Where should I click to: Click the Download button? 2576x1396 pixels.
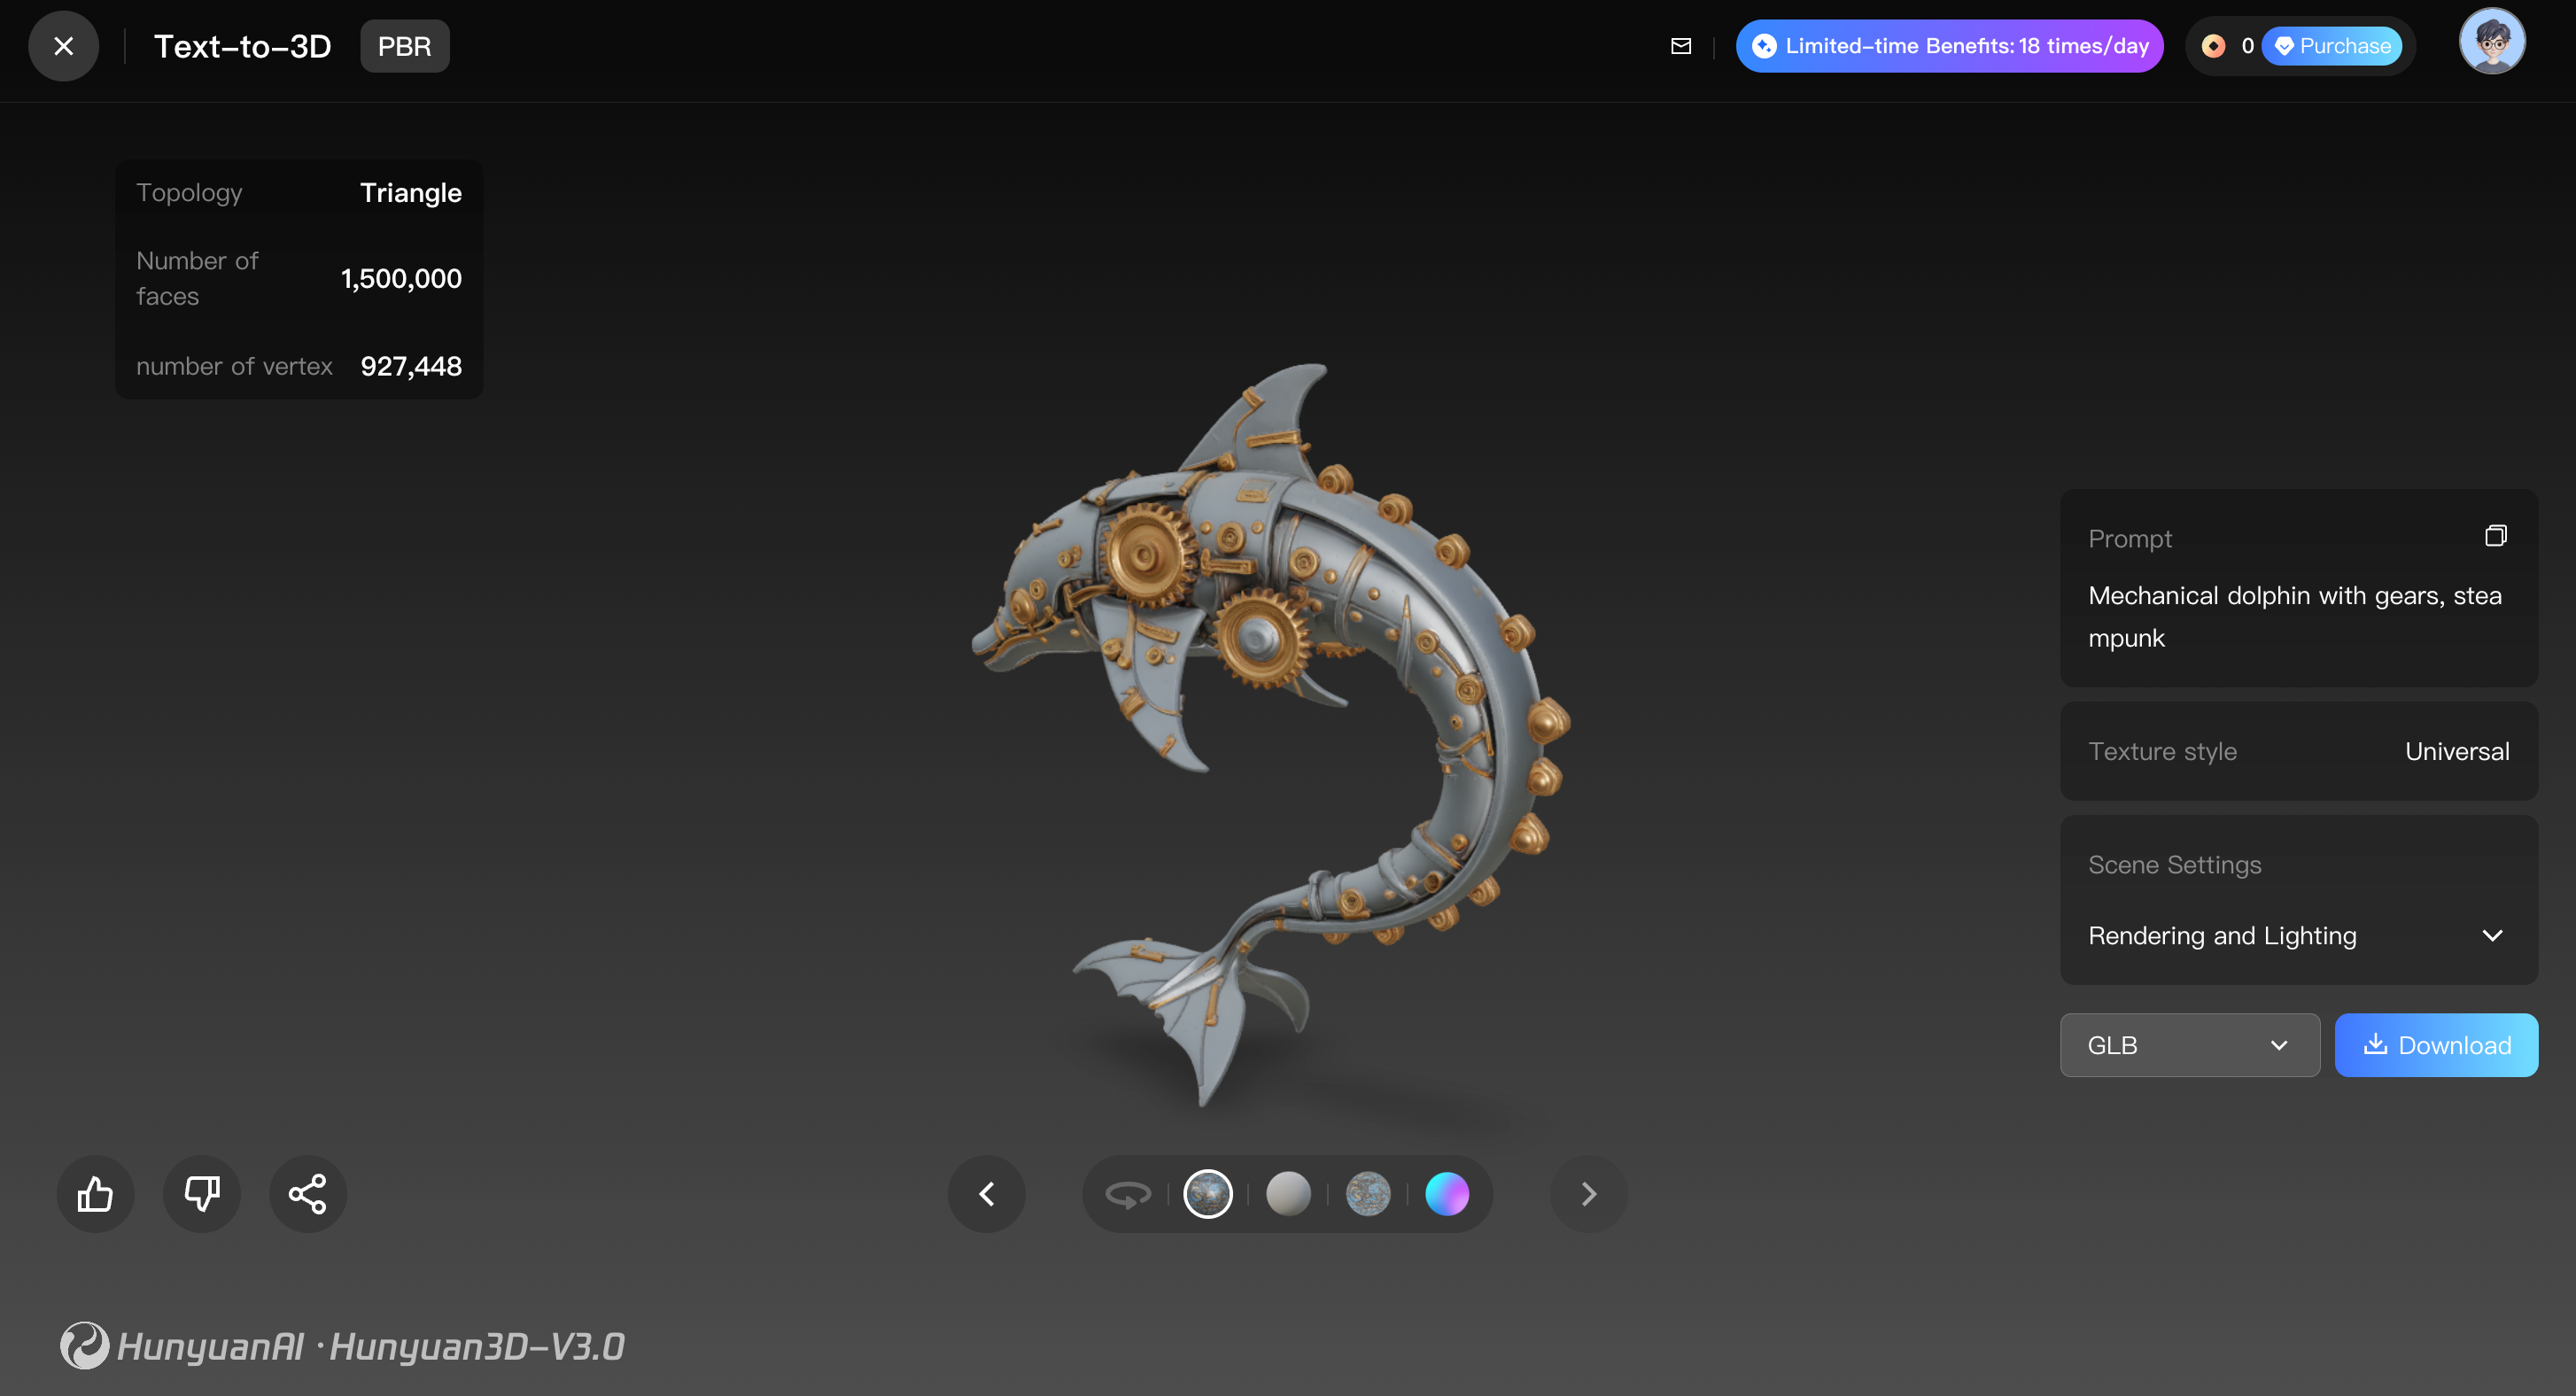[x=2435, y=1045]
